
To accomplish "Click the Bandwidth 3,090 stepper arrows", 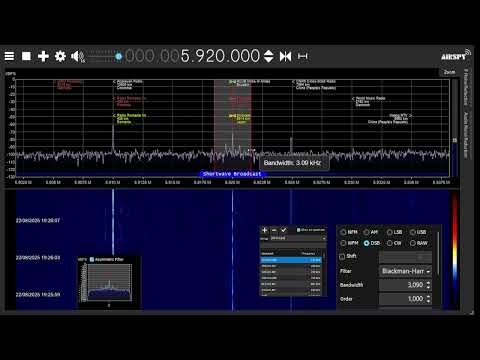I will pos(428,285).
